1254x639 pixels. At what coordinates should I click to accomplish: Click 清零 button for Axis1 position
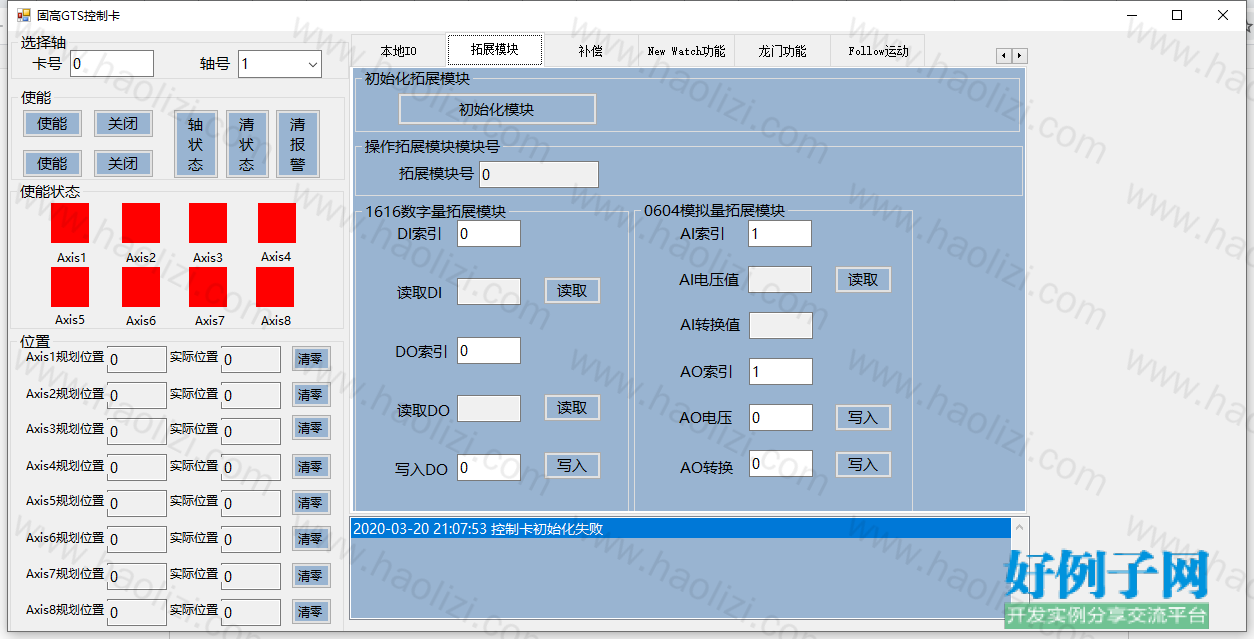point(310,358)
